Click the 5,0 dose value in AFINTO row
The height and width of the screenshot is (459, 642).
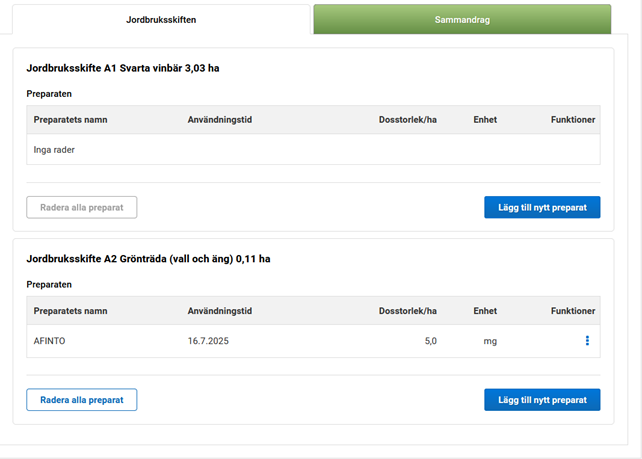click(428, 341)
